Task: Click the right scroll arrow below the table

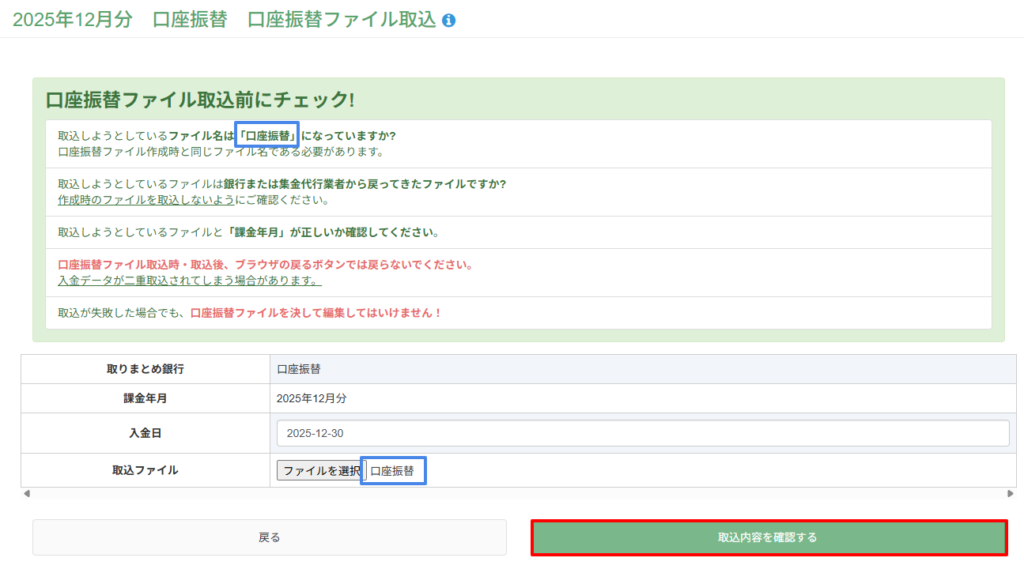Action: [1010, 494]
